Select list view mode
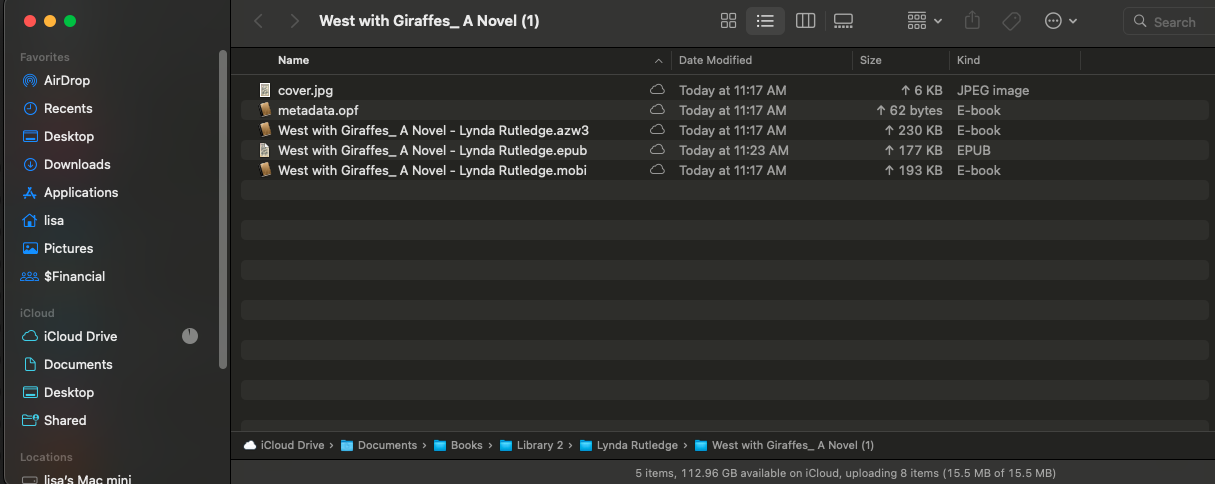1215x484 pixels. 765,21
